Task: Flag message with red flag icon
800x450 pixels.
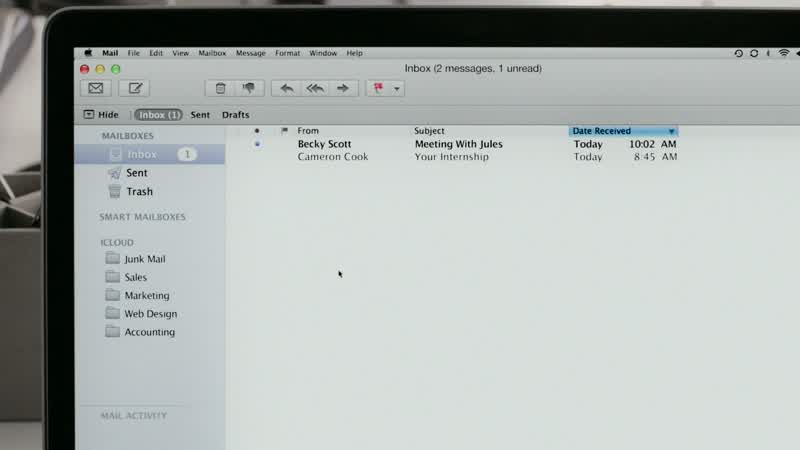Action: (x=379, y=88)
